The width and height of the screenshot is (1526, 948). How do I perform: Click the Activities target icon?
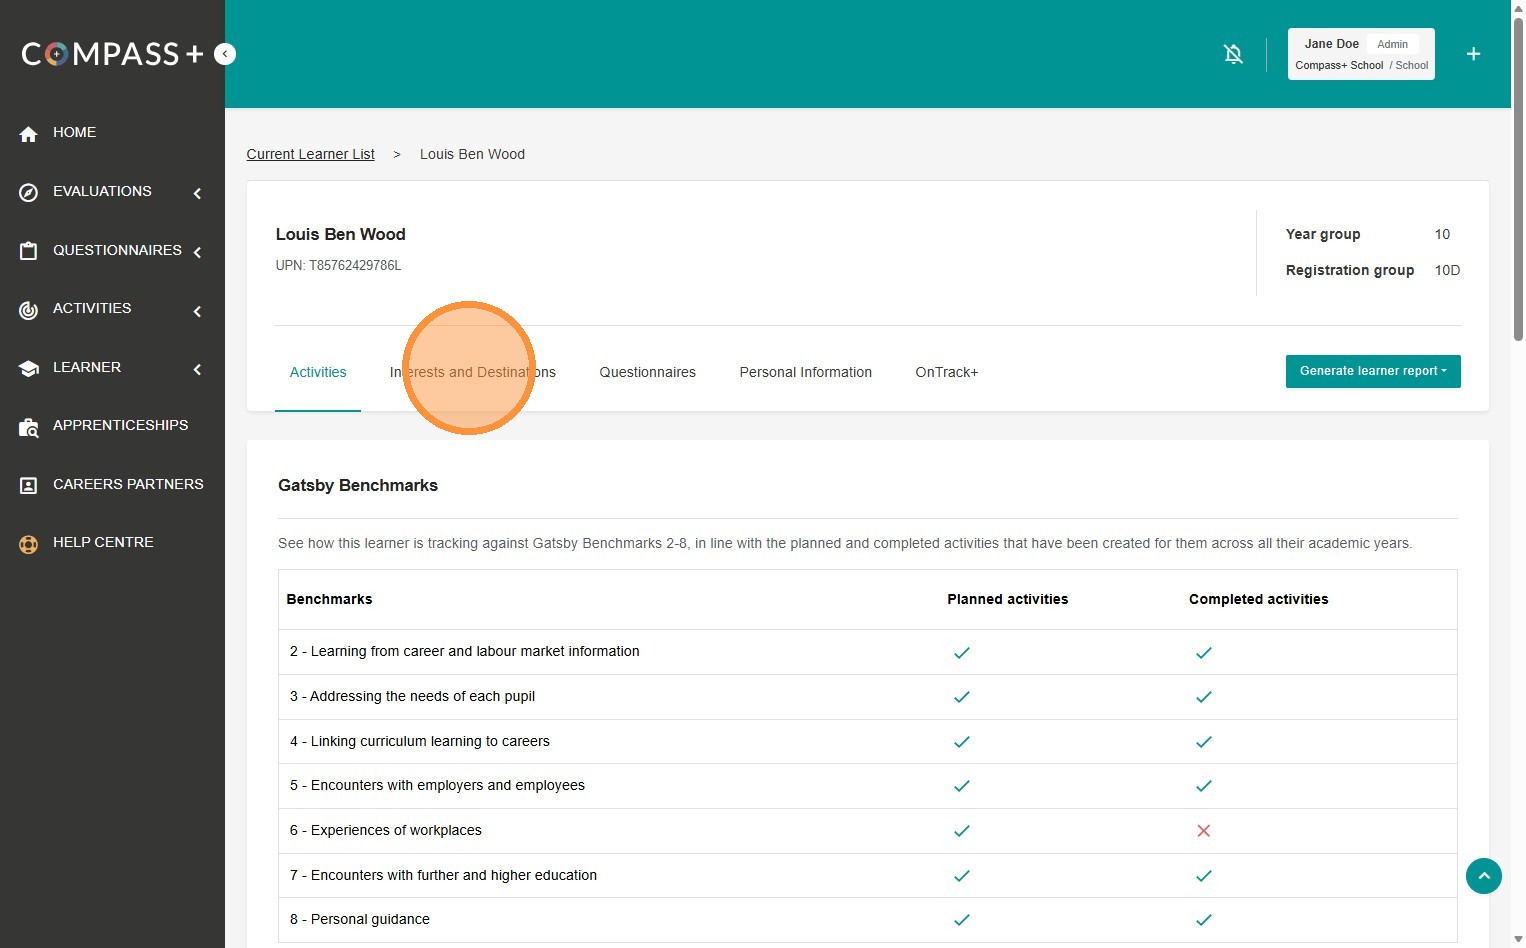[x=28, y=310]
